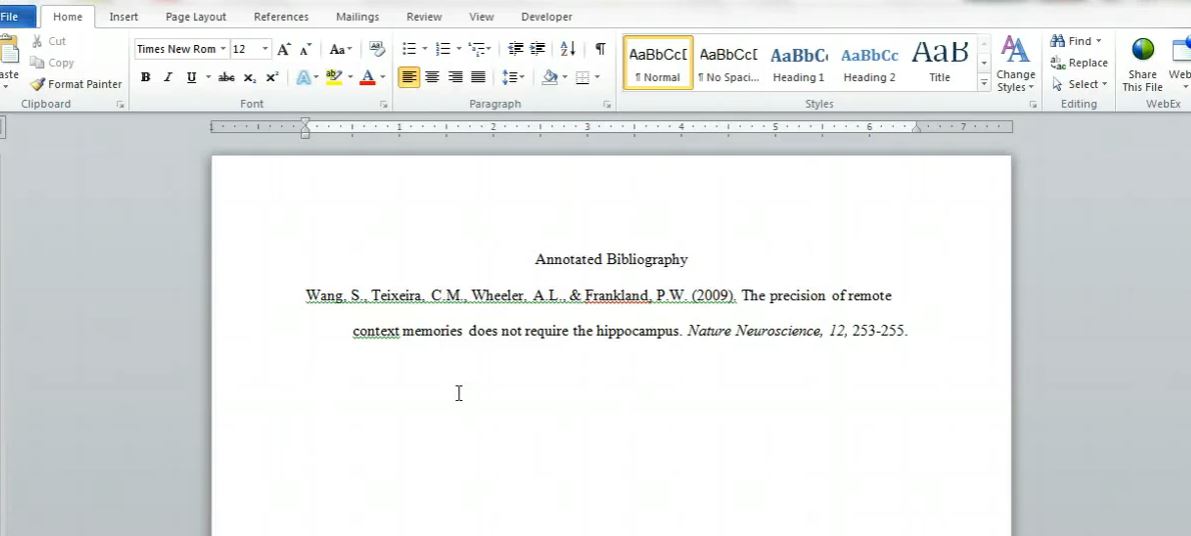Click the Sort A-Z icon

tap(568, 49)
